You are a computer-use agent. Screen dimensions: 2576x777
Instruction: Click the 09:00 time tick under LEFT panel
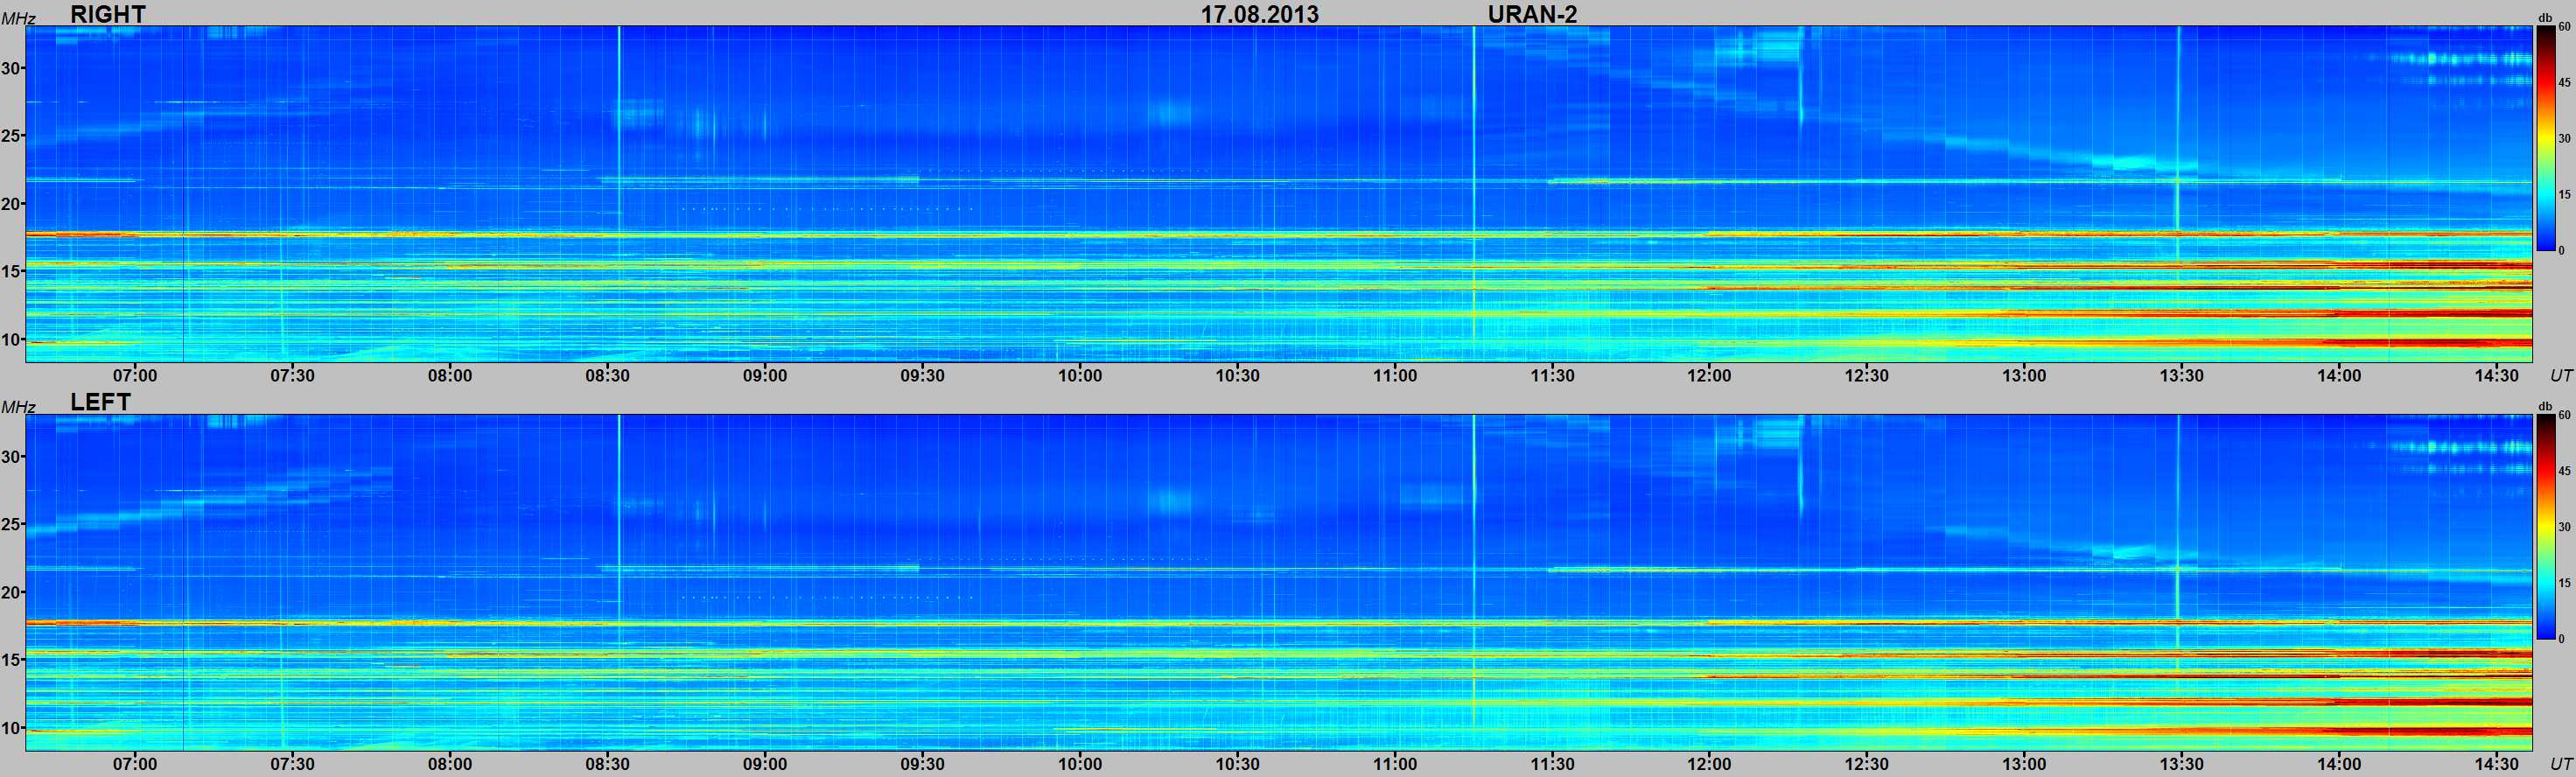pyautogui.click(x=765, y=764)
